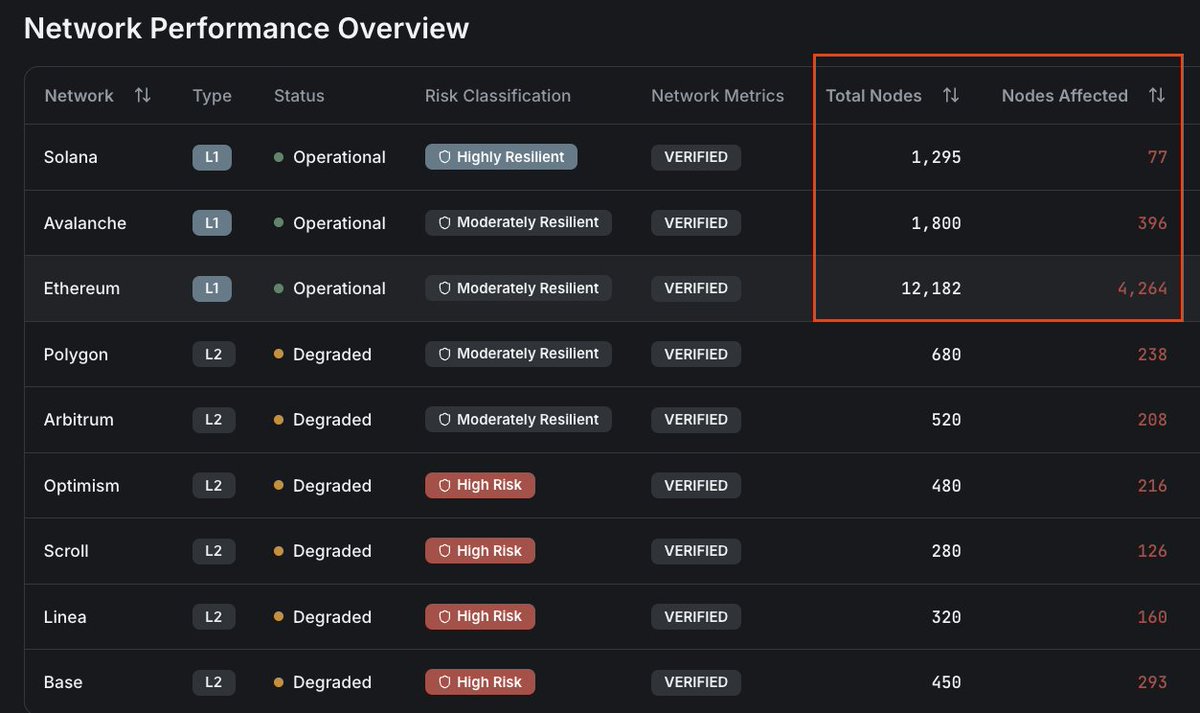Click the VERIFIED badge for Polygon

[x=696, y=354]
